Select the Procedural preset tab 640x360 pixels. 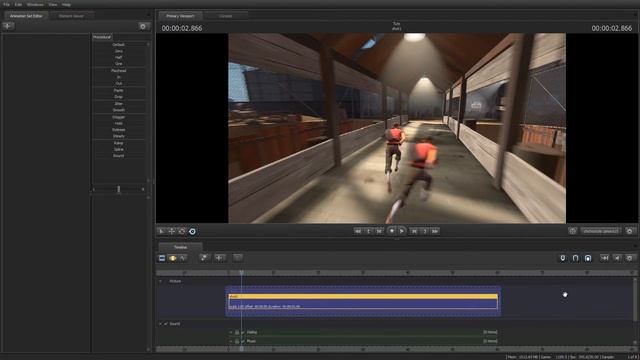[102, 37]
